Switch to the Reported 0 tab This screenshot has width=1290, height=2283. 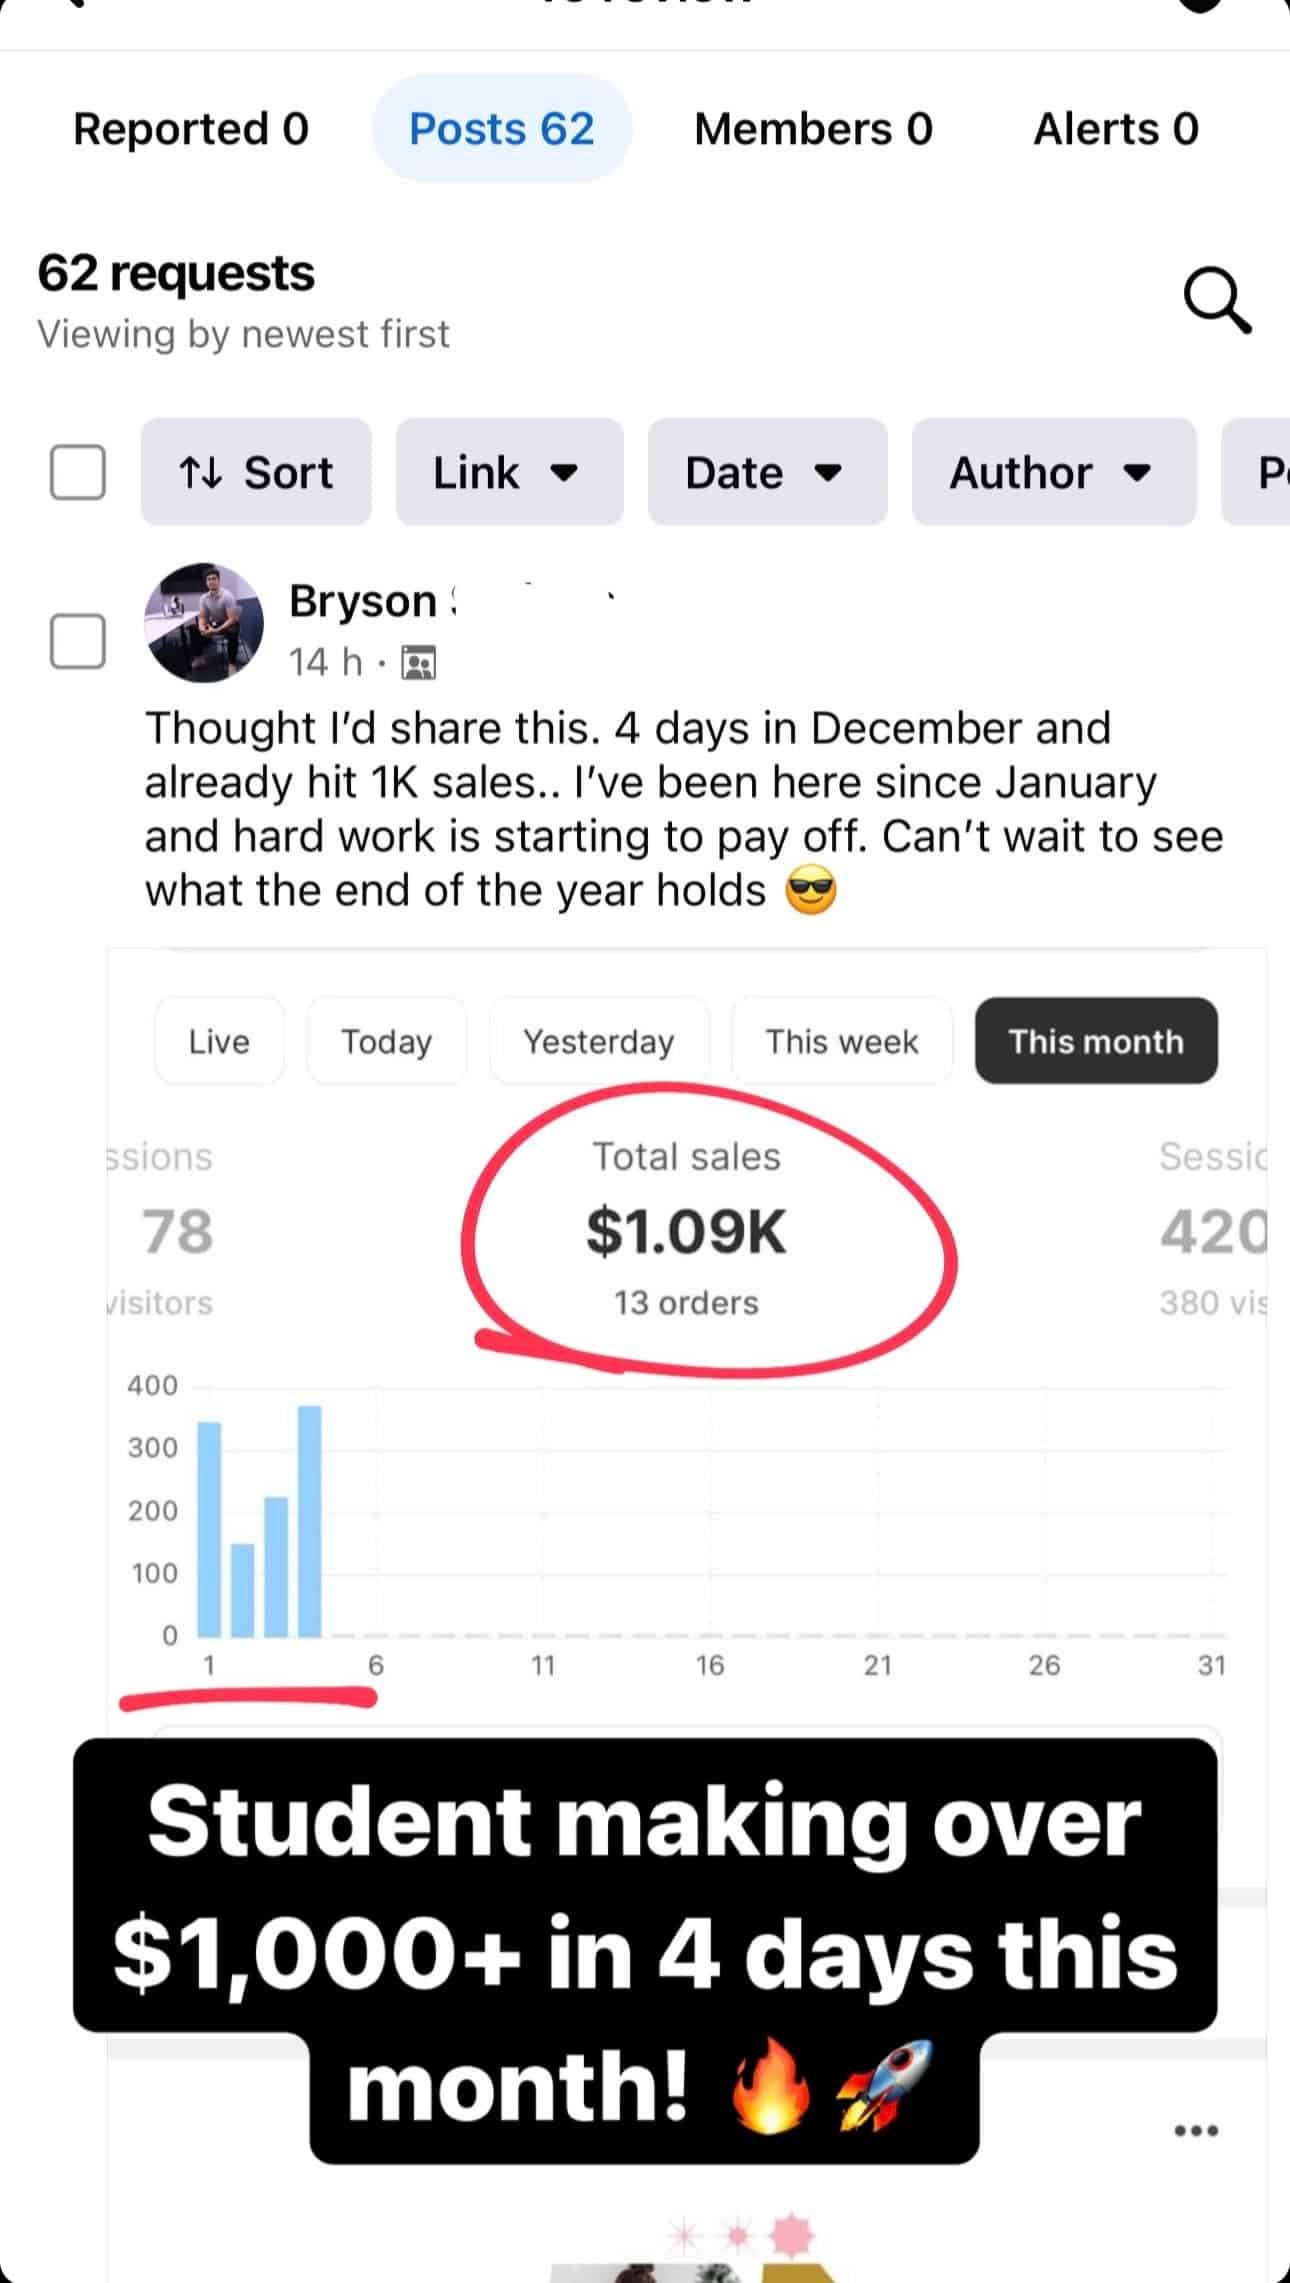(x=191, y=129)
